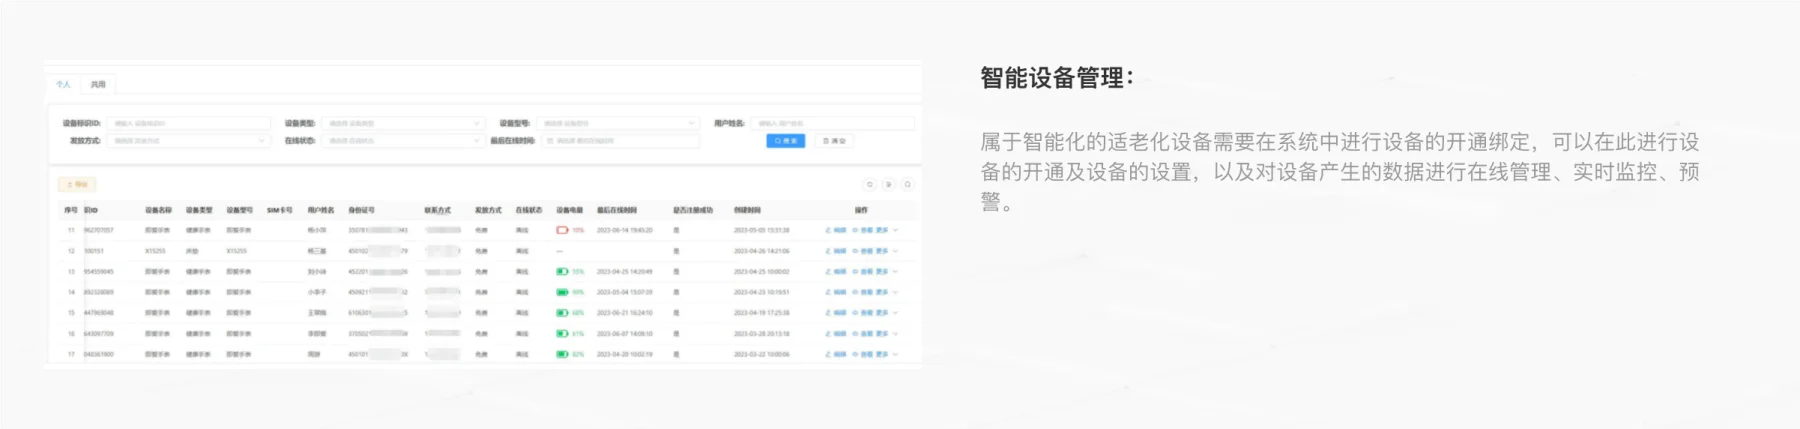Click the green battery icon in row 15
Image resolution: width=1800 pixels, height=429 pixels.
tap(562, 313)
